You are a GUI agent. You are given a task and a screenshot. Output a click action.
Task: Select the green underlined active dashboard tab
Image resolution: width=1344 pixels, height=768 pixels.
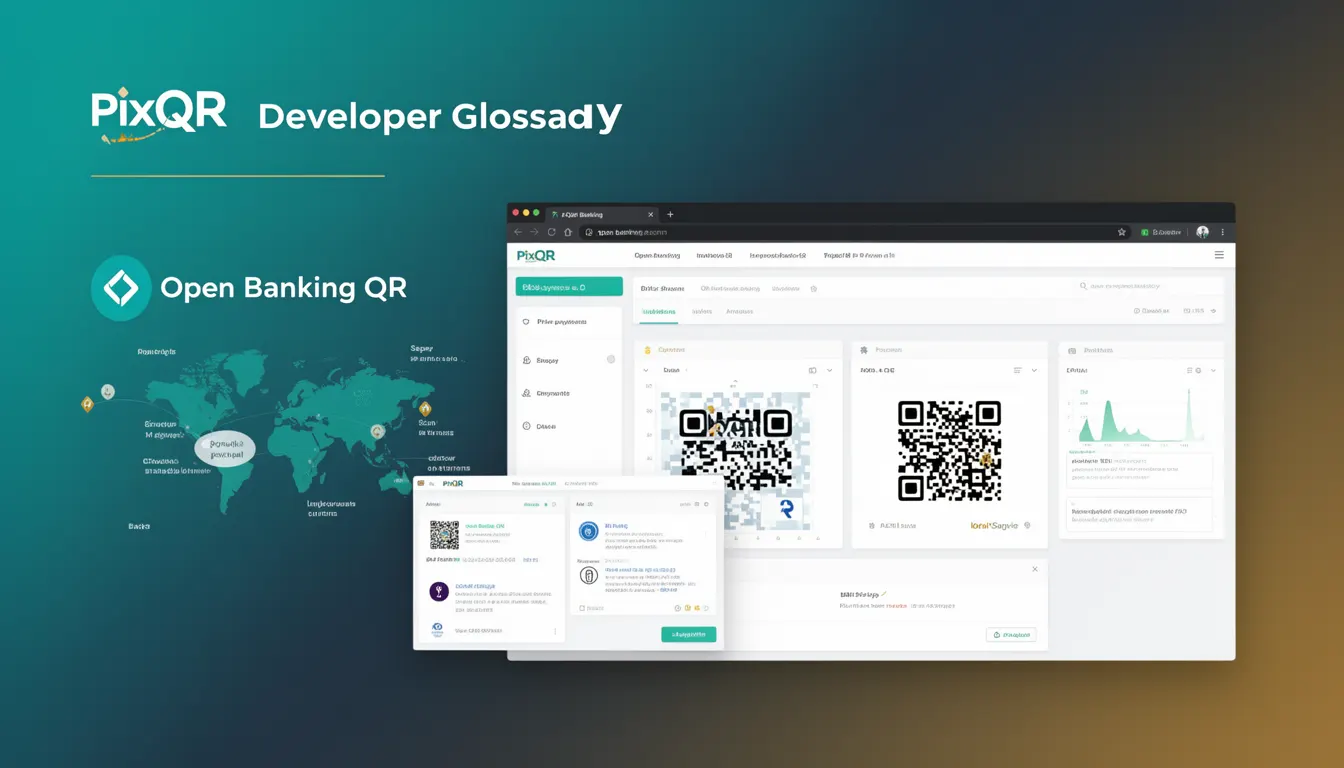[x=658, y=312]
